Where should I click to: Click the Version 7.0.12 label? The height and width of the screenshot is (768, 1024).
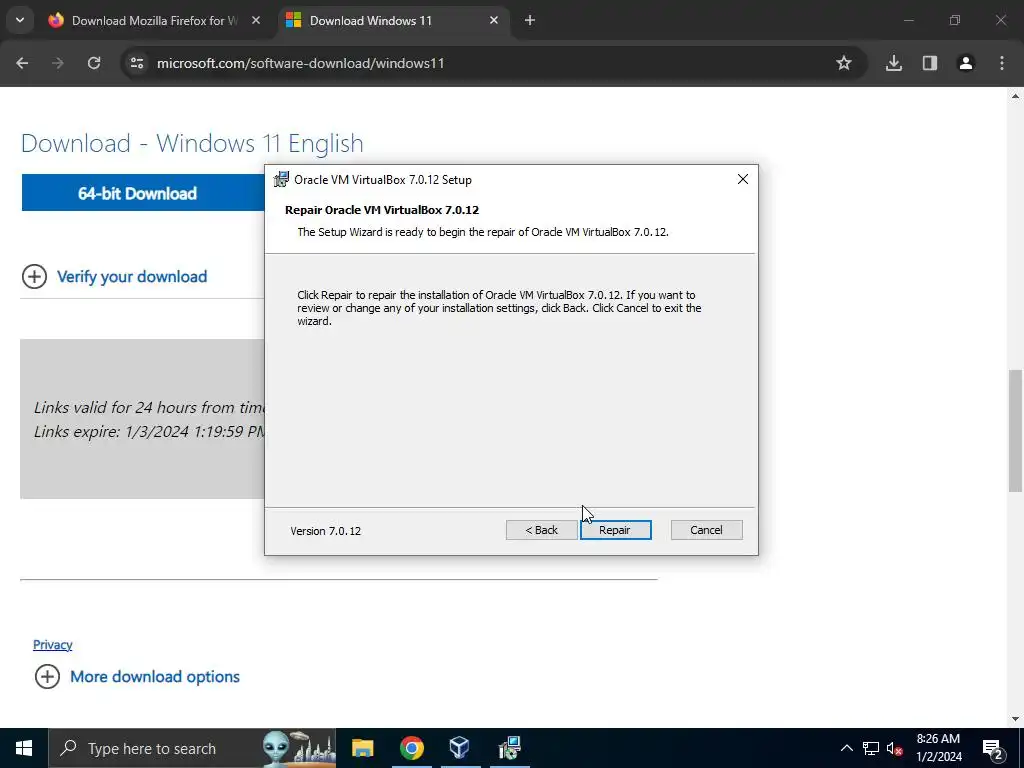tap(325, 531)
